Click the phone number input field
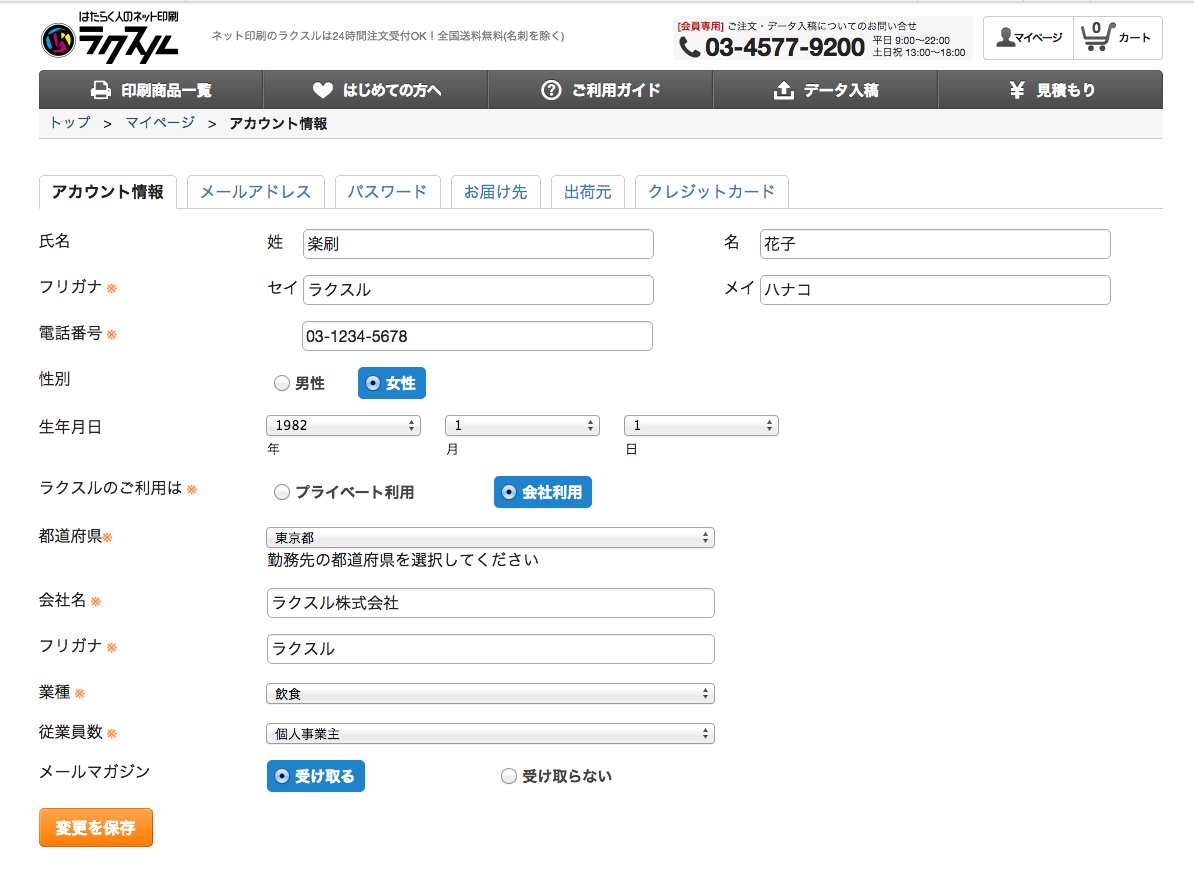Screen dimensions: 1194x877 (477, 336)
